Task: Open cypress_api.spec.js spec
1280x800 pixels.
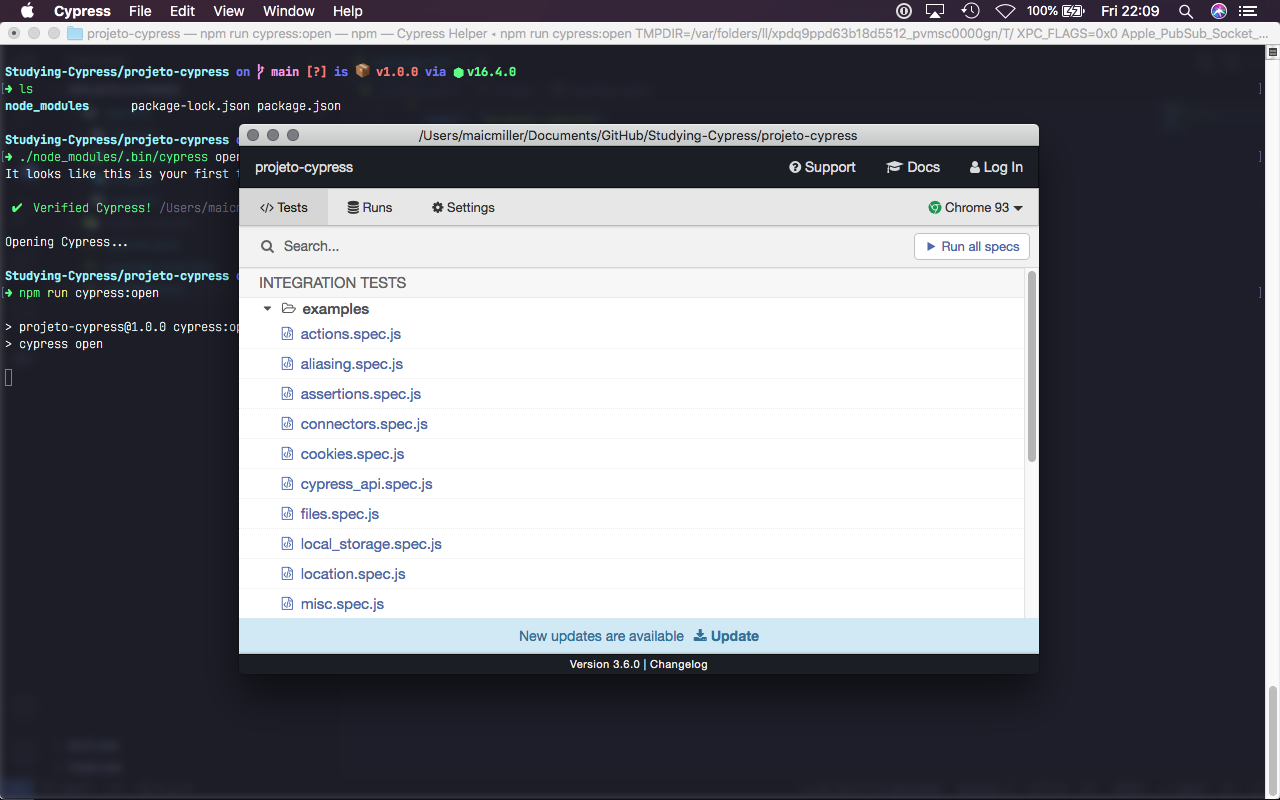Action: click(x=366, y=484)
